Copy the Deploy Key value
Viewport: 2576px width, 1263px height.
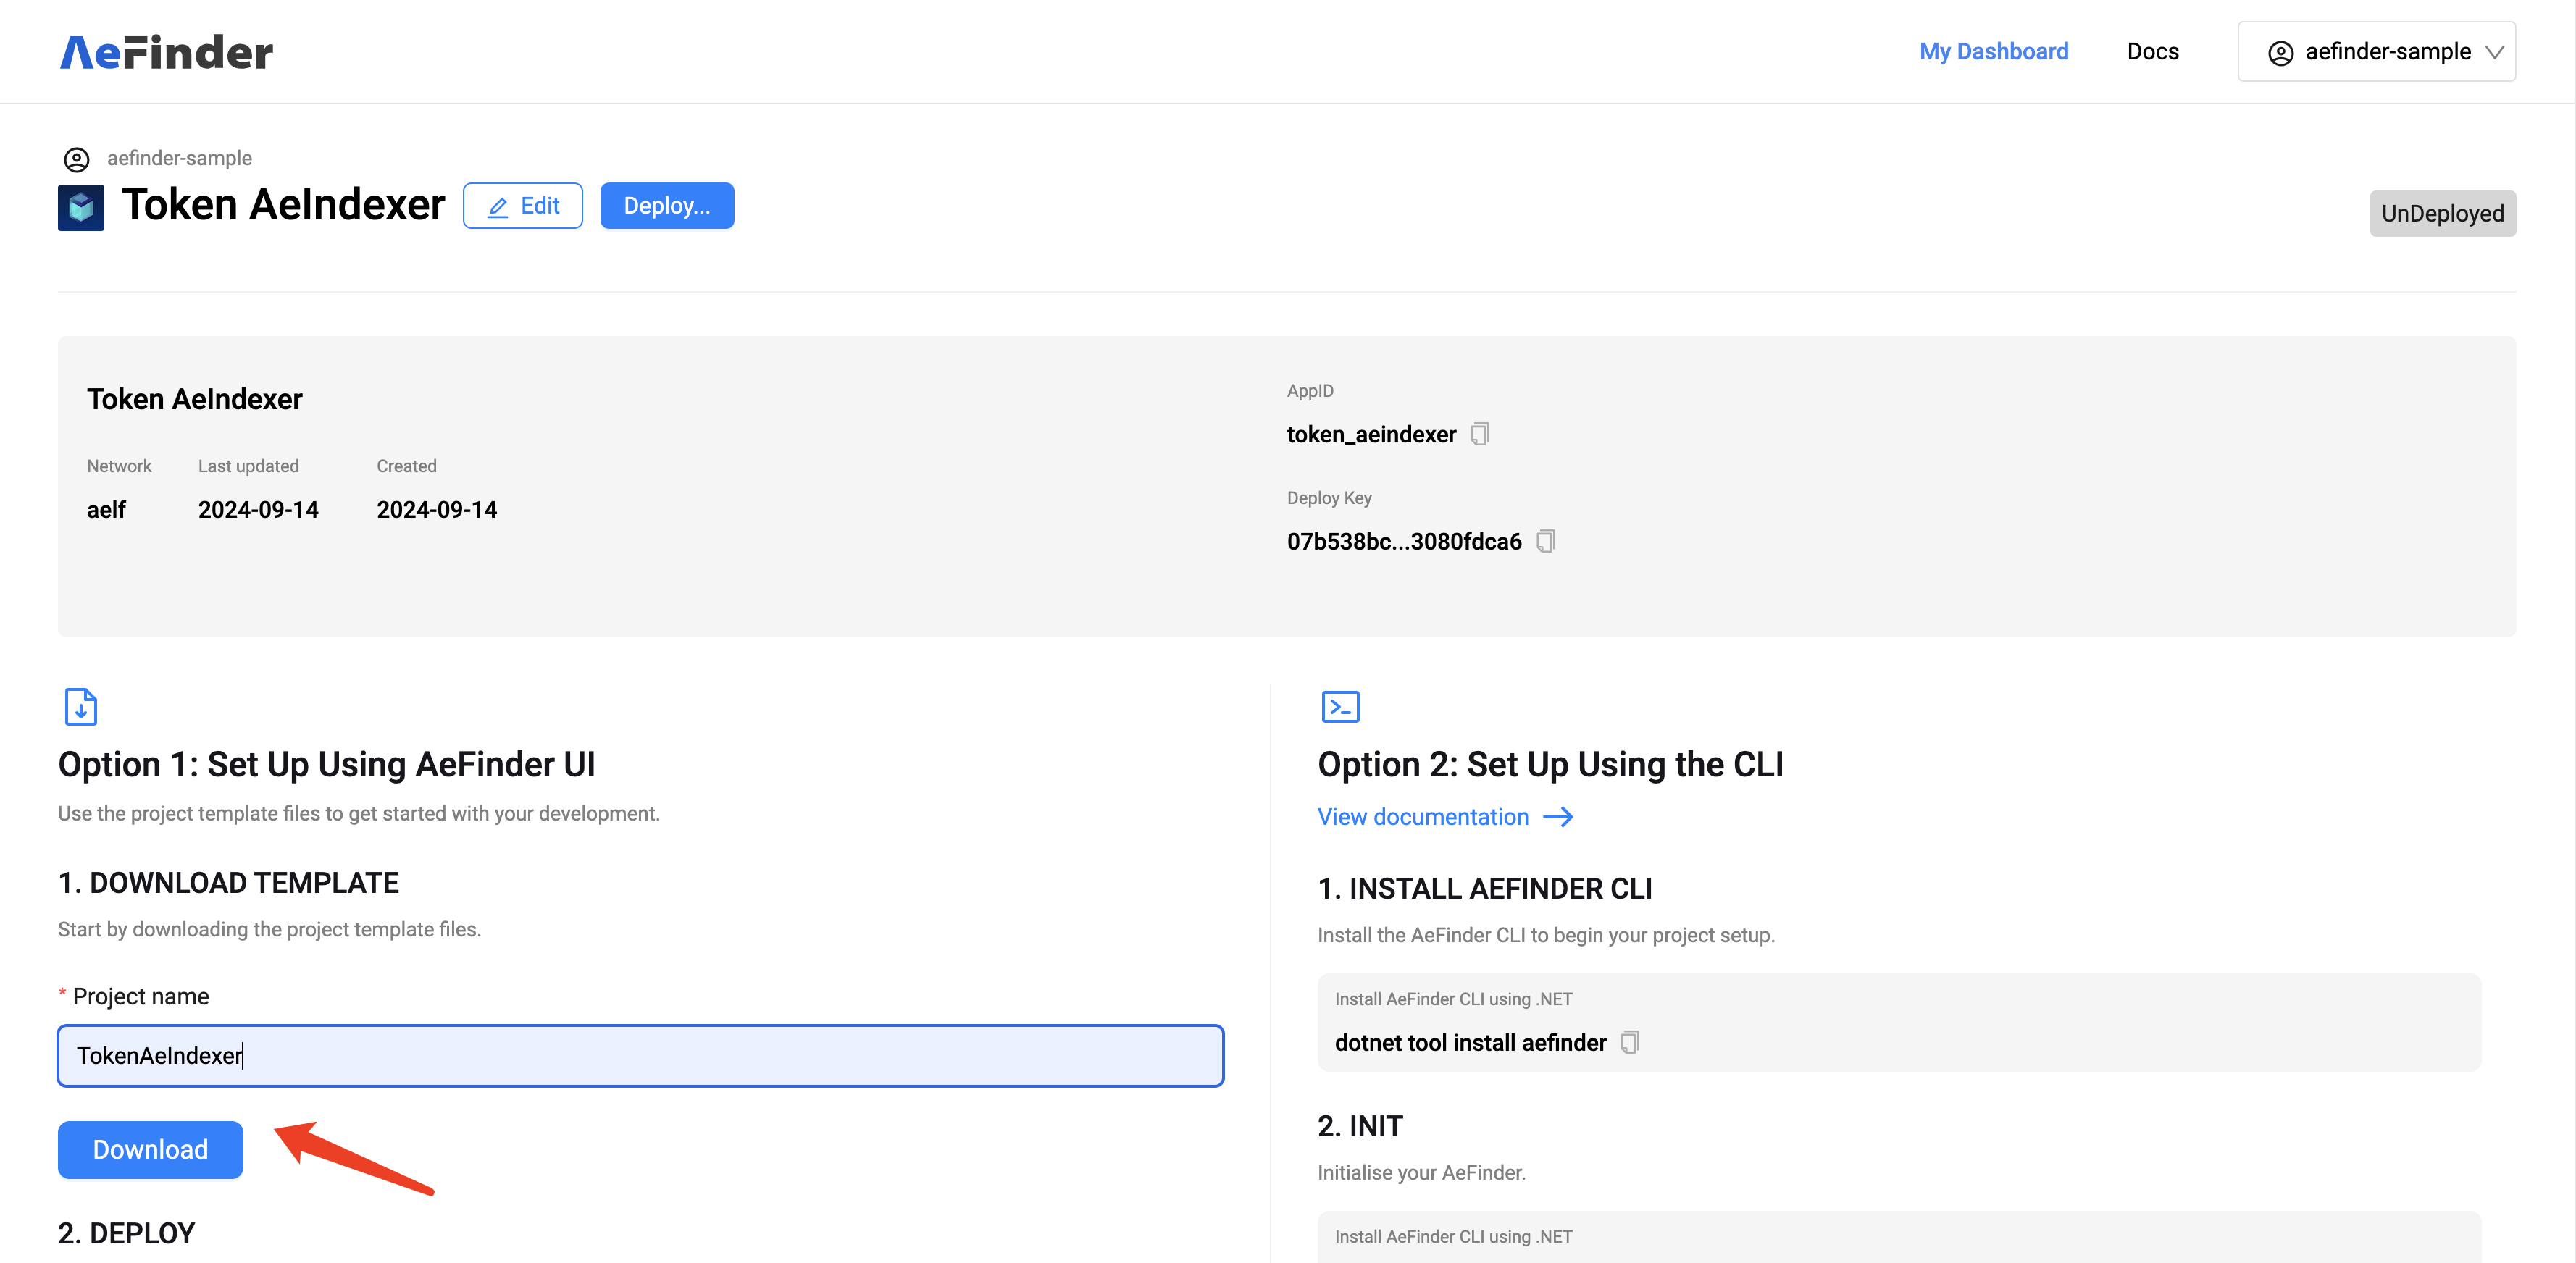coord(1545,541)
